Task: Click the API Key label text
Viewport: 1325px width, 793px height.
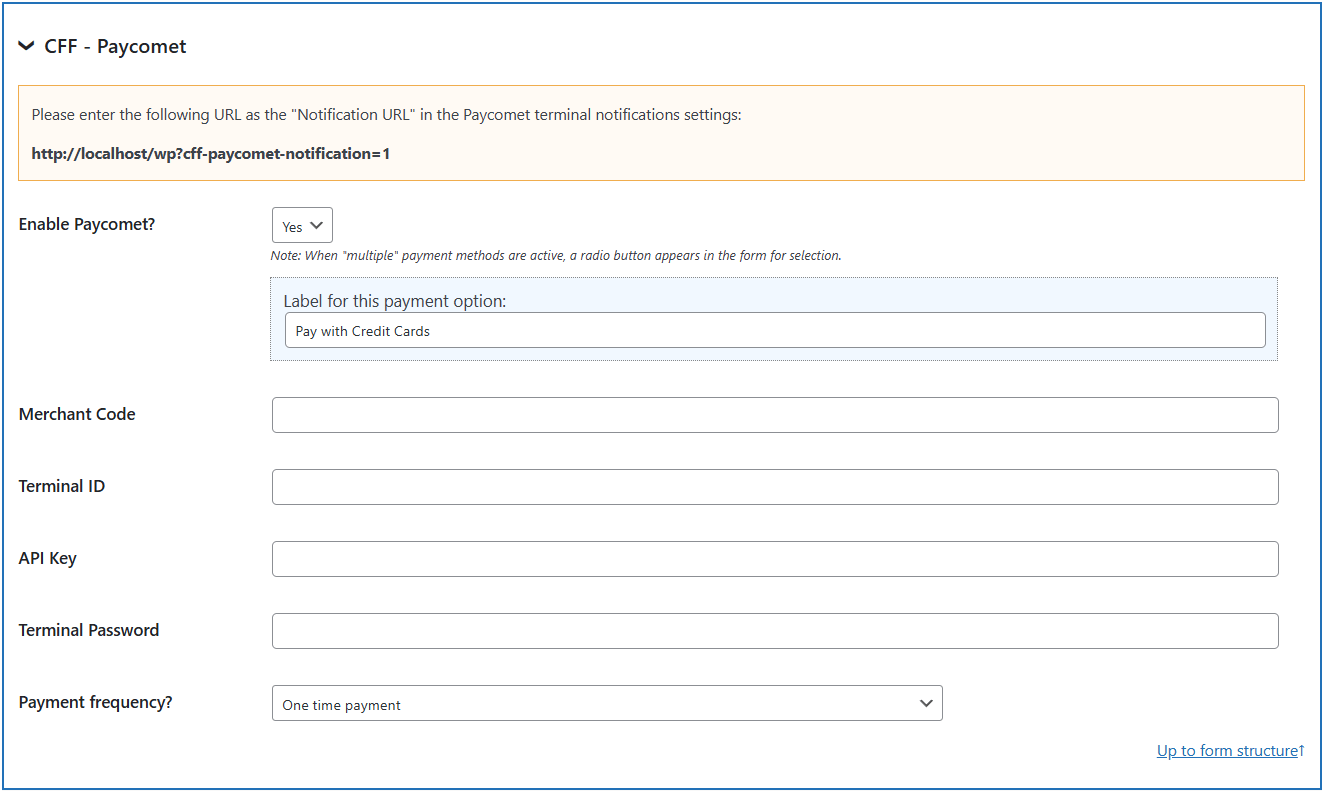Action: click(x=48, y=558)
